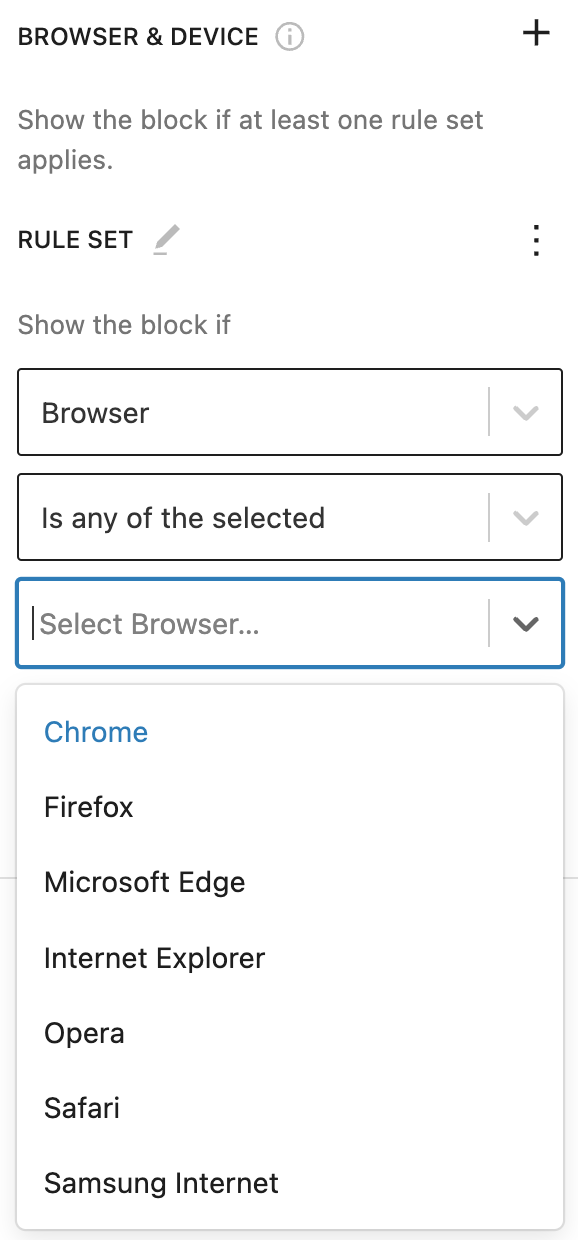Open the 'Is any of the selected' dropdown
This screenshot has height=1240, width=578.
click(x=290, y=518)
